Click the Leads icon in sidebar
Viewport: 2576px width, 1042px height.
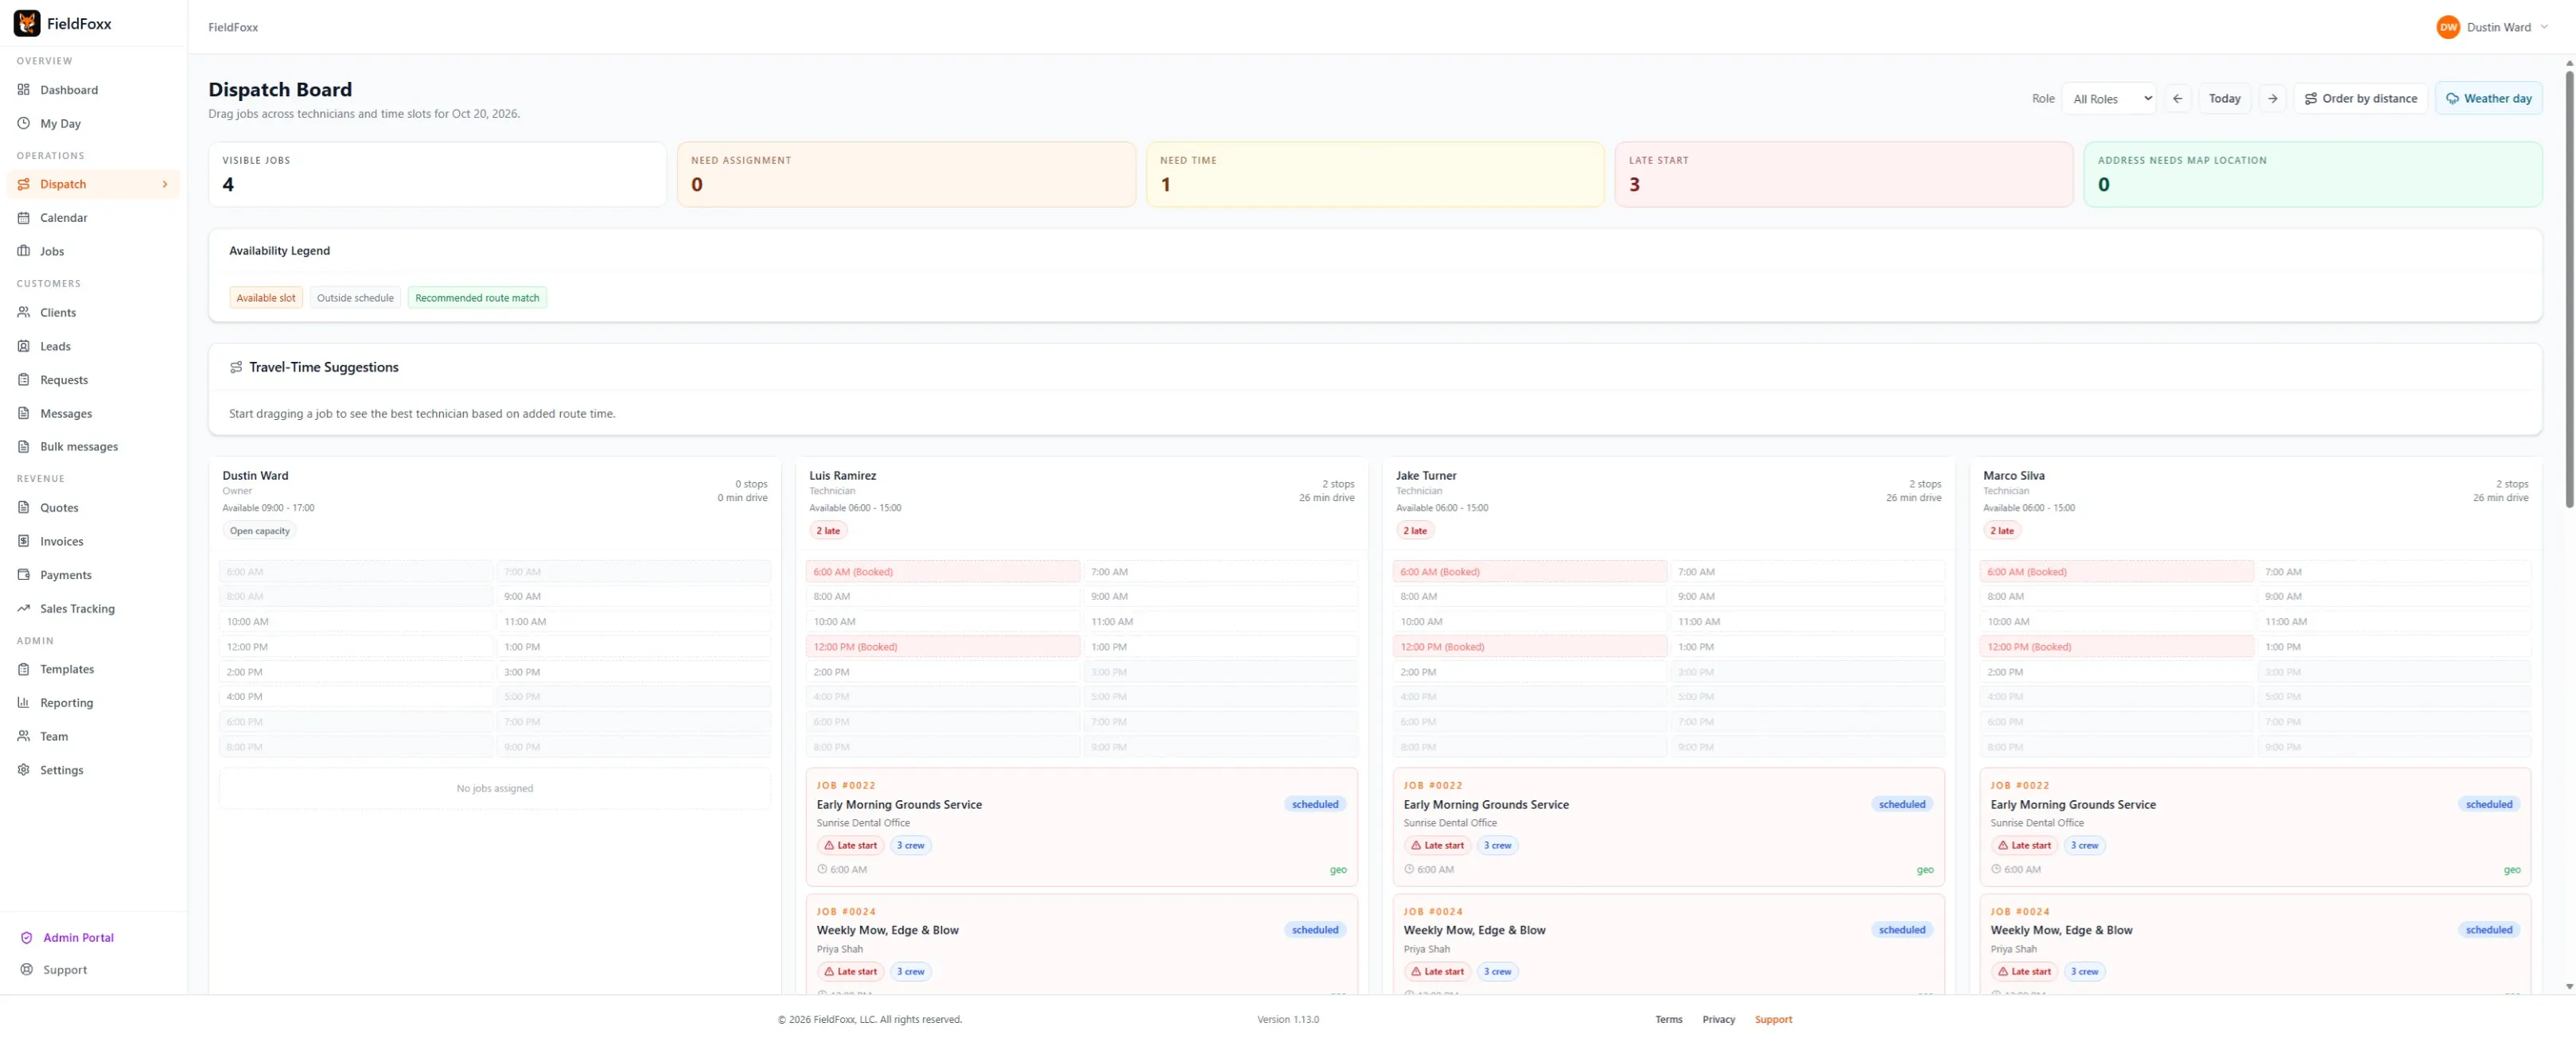[24, 347]
